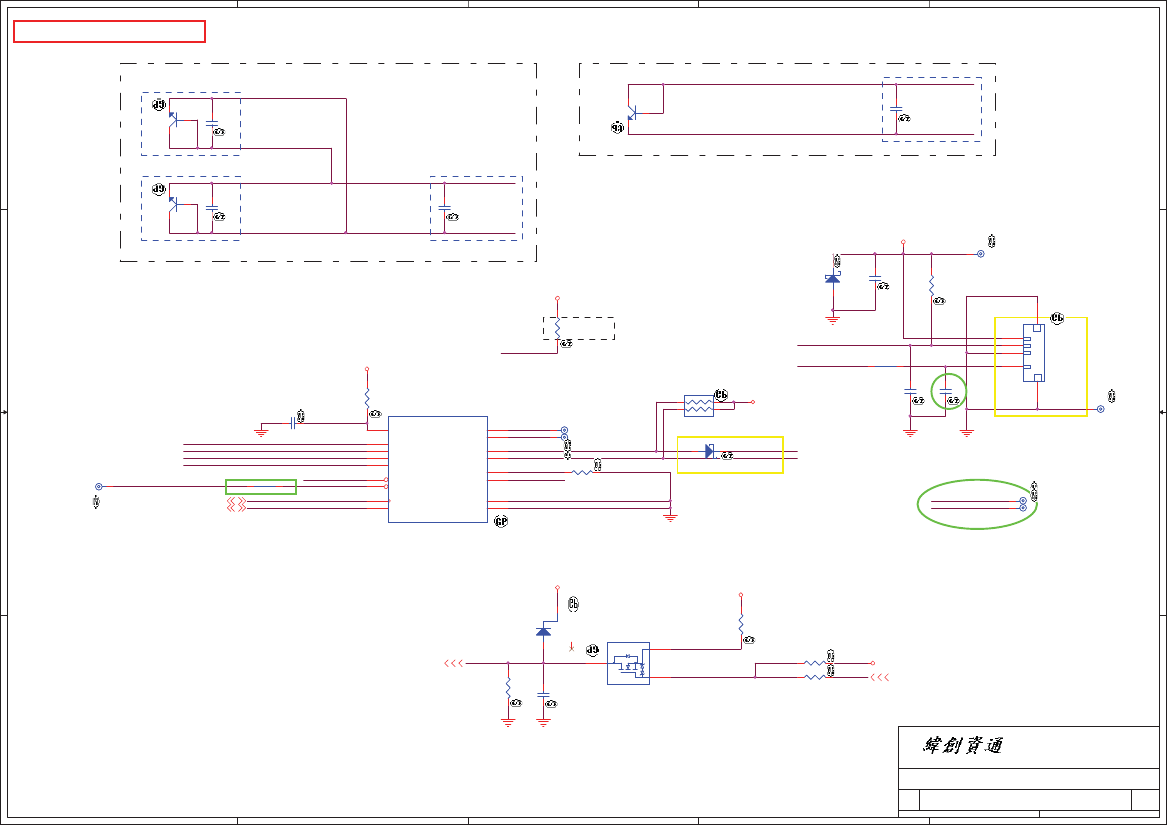
Task: Select the Zener diode beside the ground symbol
Action: pos(833,278)
